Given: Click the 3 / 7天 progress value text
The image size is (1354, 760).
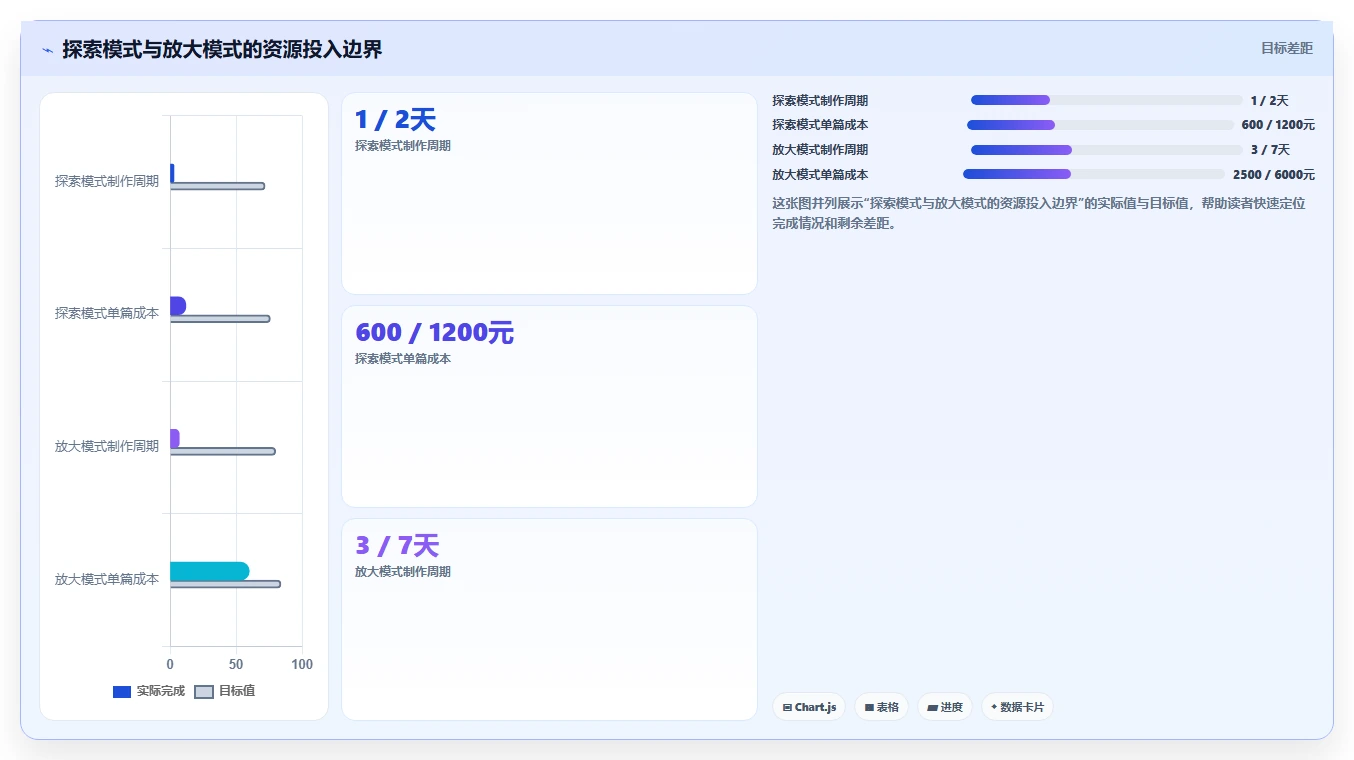Looking at the screenshot, I should (x=1270, y=150).
